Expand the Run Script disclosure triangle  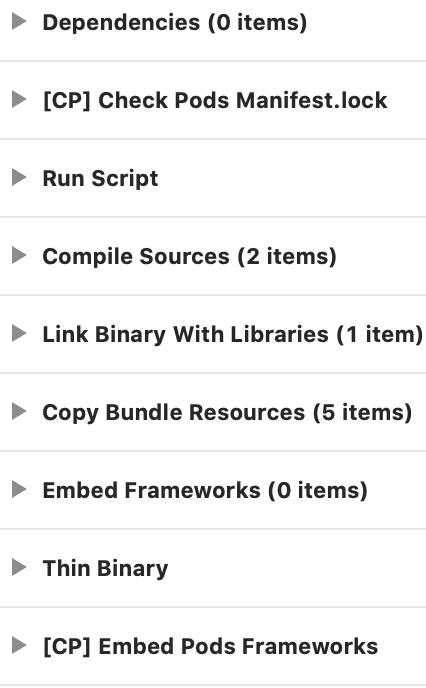[x=19, y=177]
